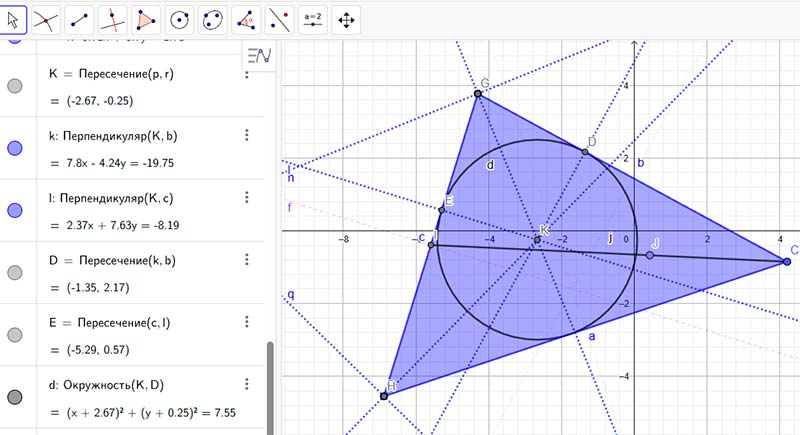Hide perpendicular line k
This screenshot has height=435, width=800.
pyautogui.click(x=15, y=148)
